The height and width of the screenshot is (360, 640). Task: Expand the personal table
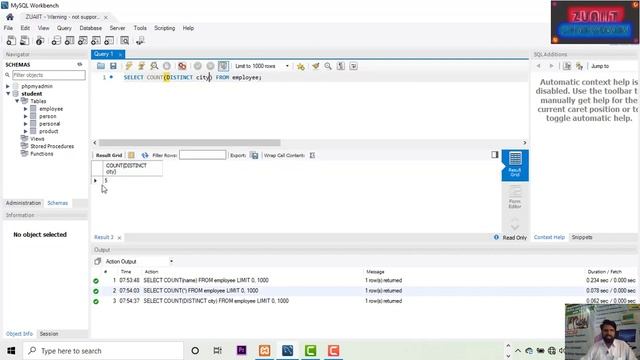tap(25, 124)
